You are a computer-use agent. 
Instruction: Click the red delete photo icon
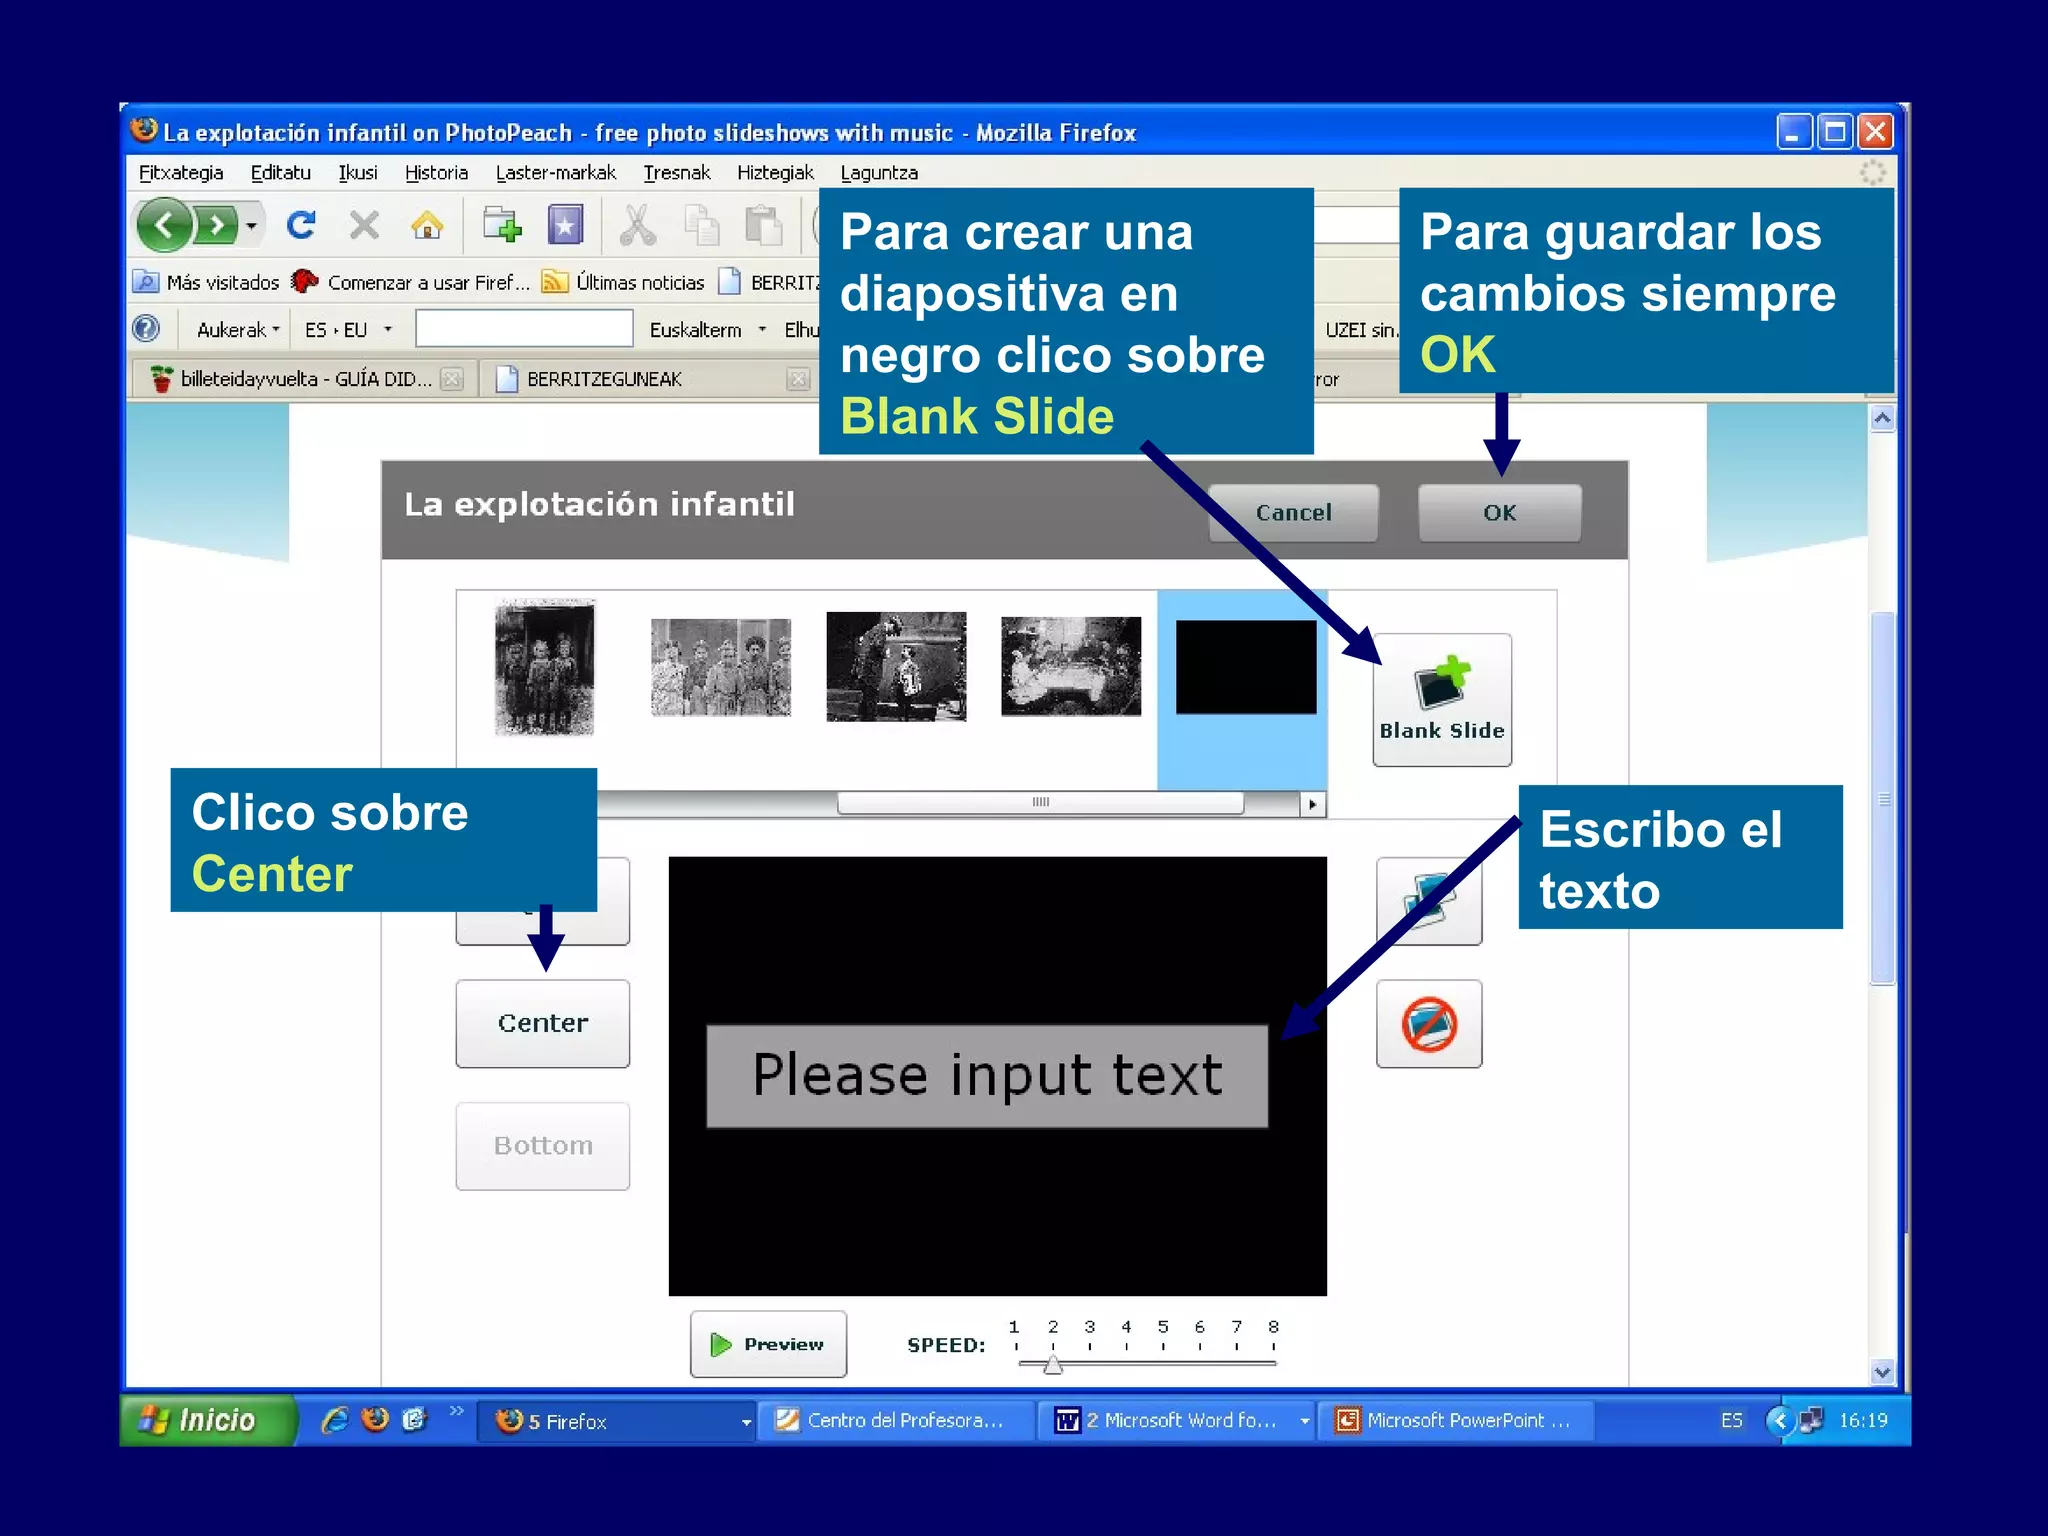coord(1429,1024)
